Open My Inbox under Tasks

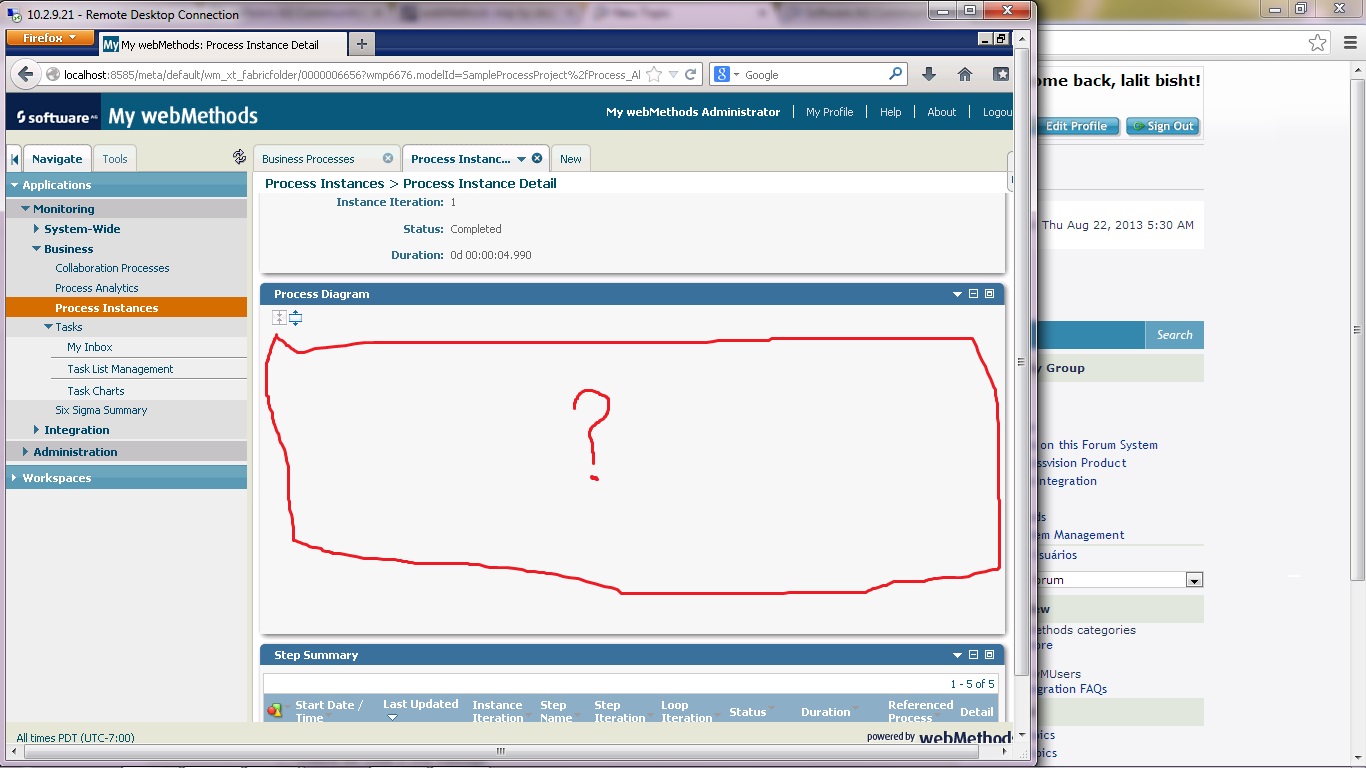tap(90, 347)
